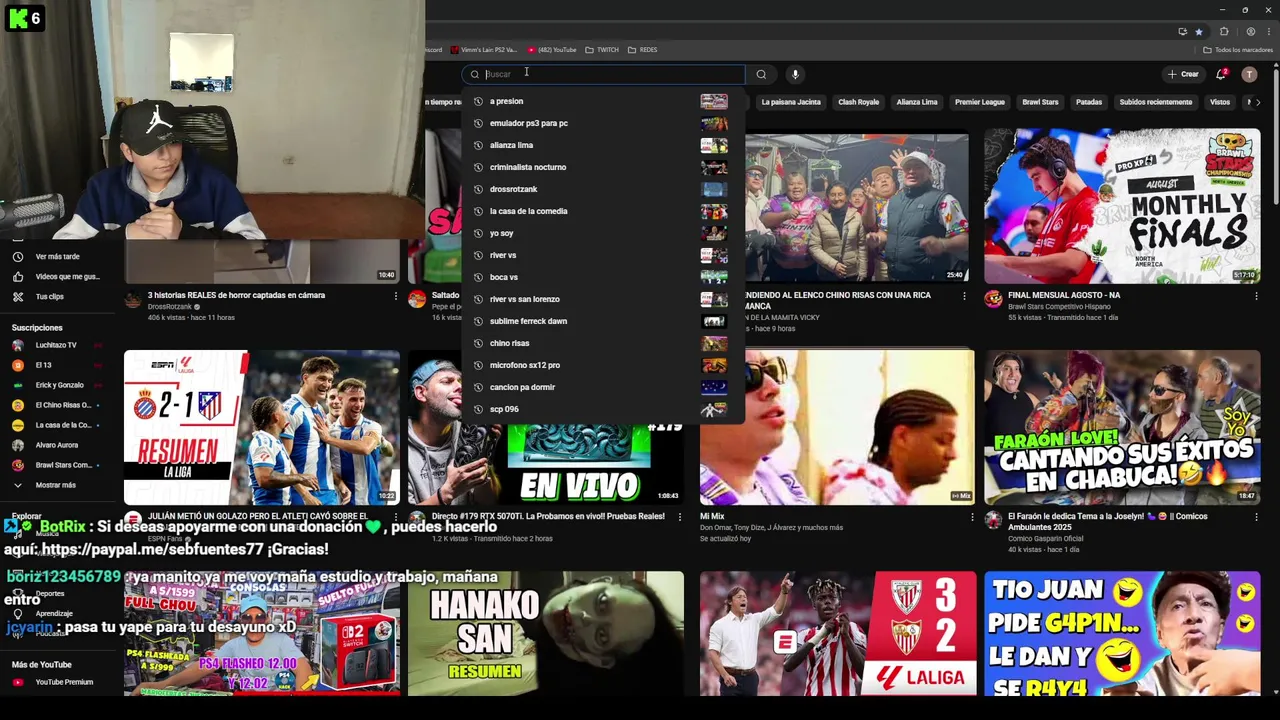Select 'river vs san lorenzo' suggestion
1280x720 pixels.
point(603,299)
